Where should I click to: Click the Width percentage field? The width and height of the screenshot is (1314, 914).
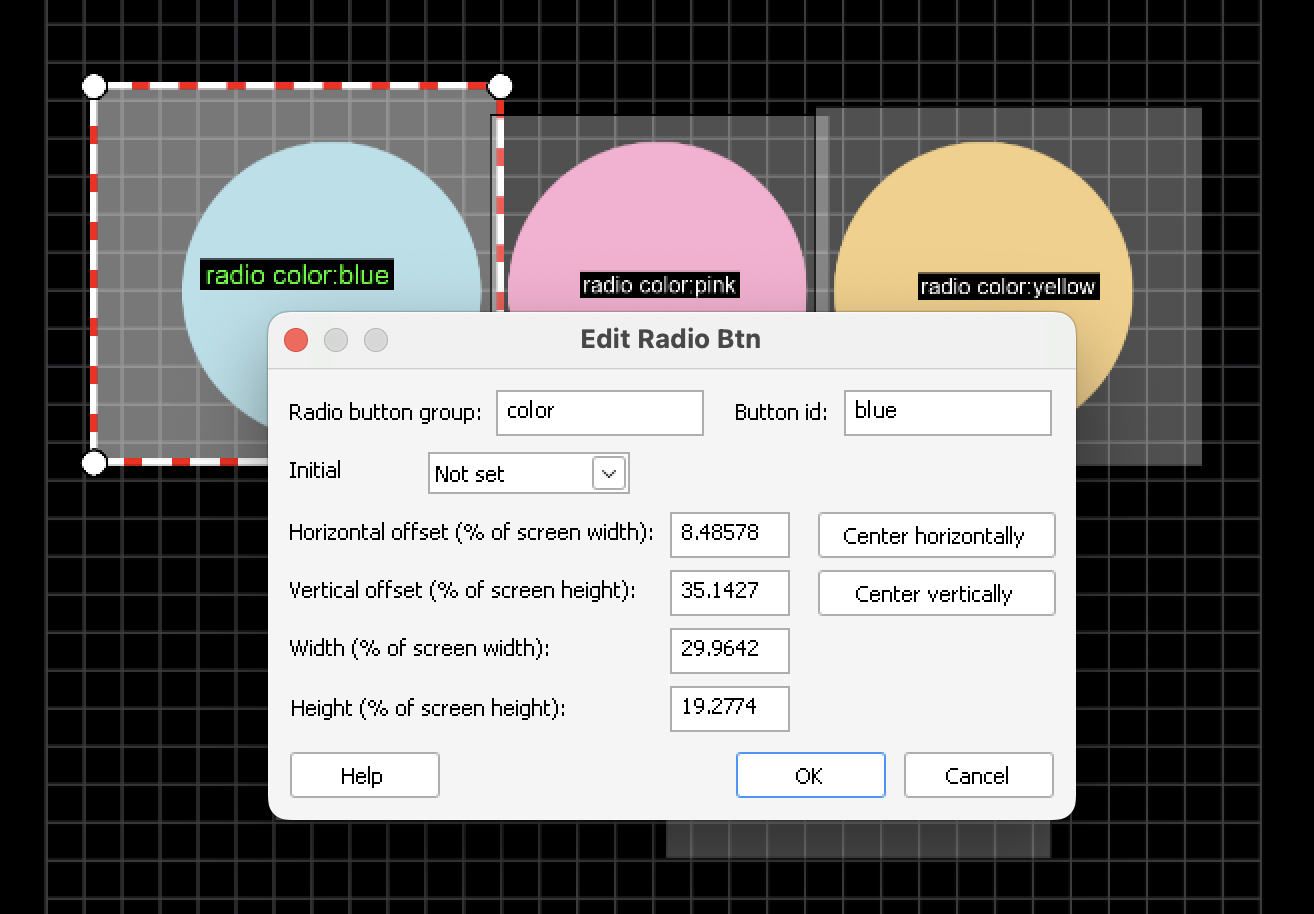[x=729, y=650]
